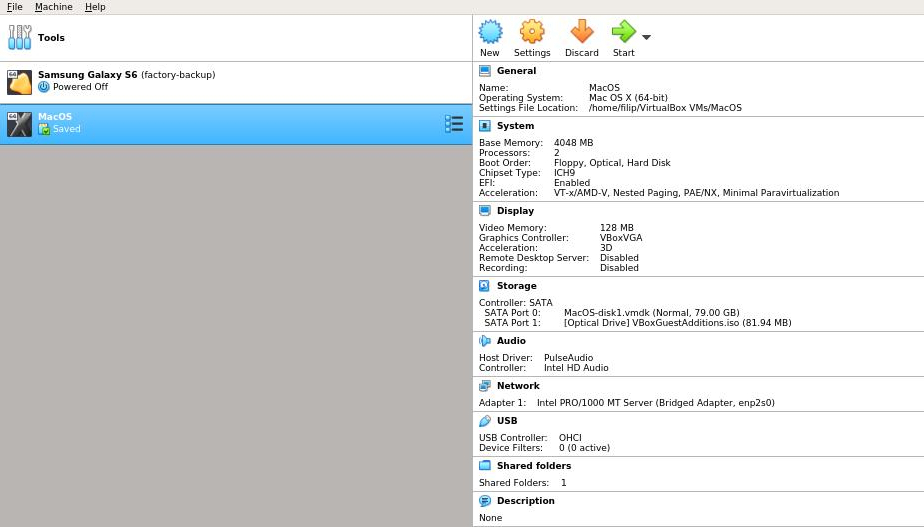Open the Machine menu

54,7
